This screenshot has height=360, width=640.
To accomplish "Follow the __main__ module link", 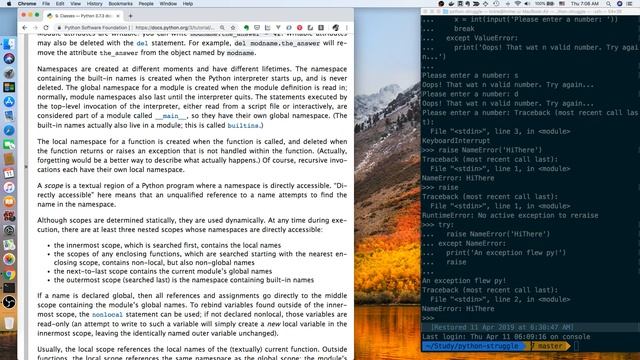I will [x=170, y=116].
